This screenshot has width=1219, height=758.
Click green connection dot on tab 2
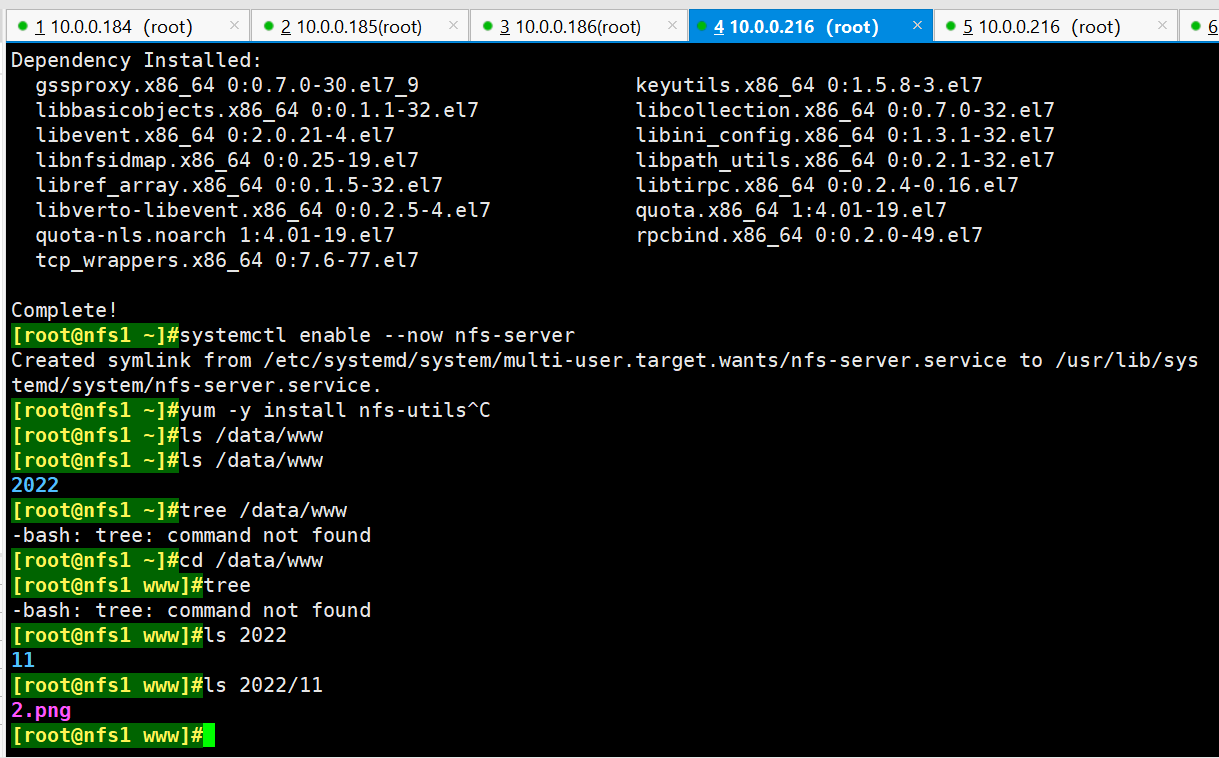[x=269, y=26]
